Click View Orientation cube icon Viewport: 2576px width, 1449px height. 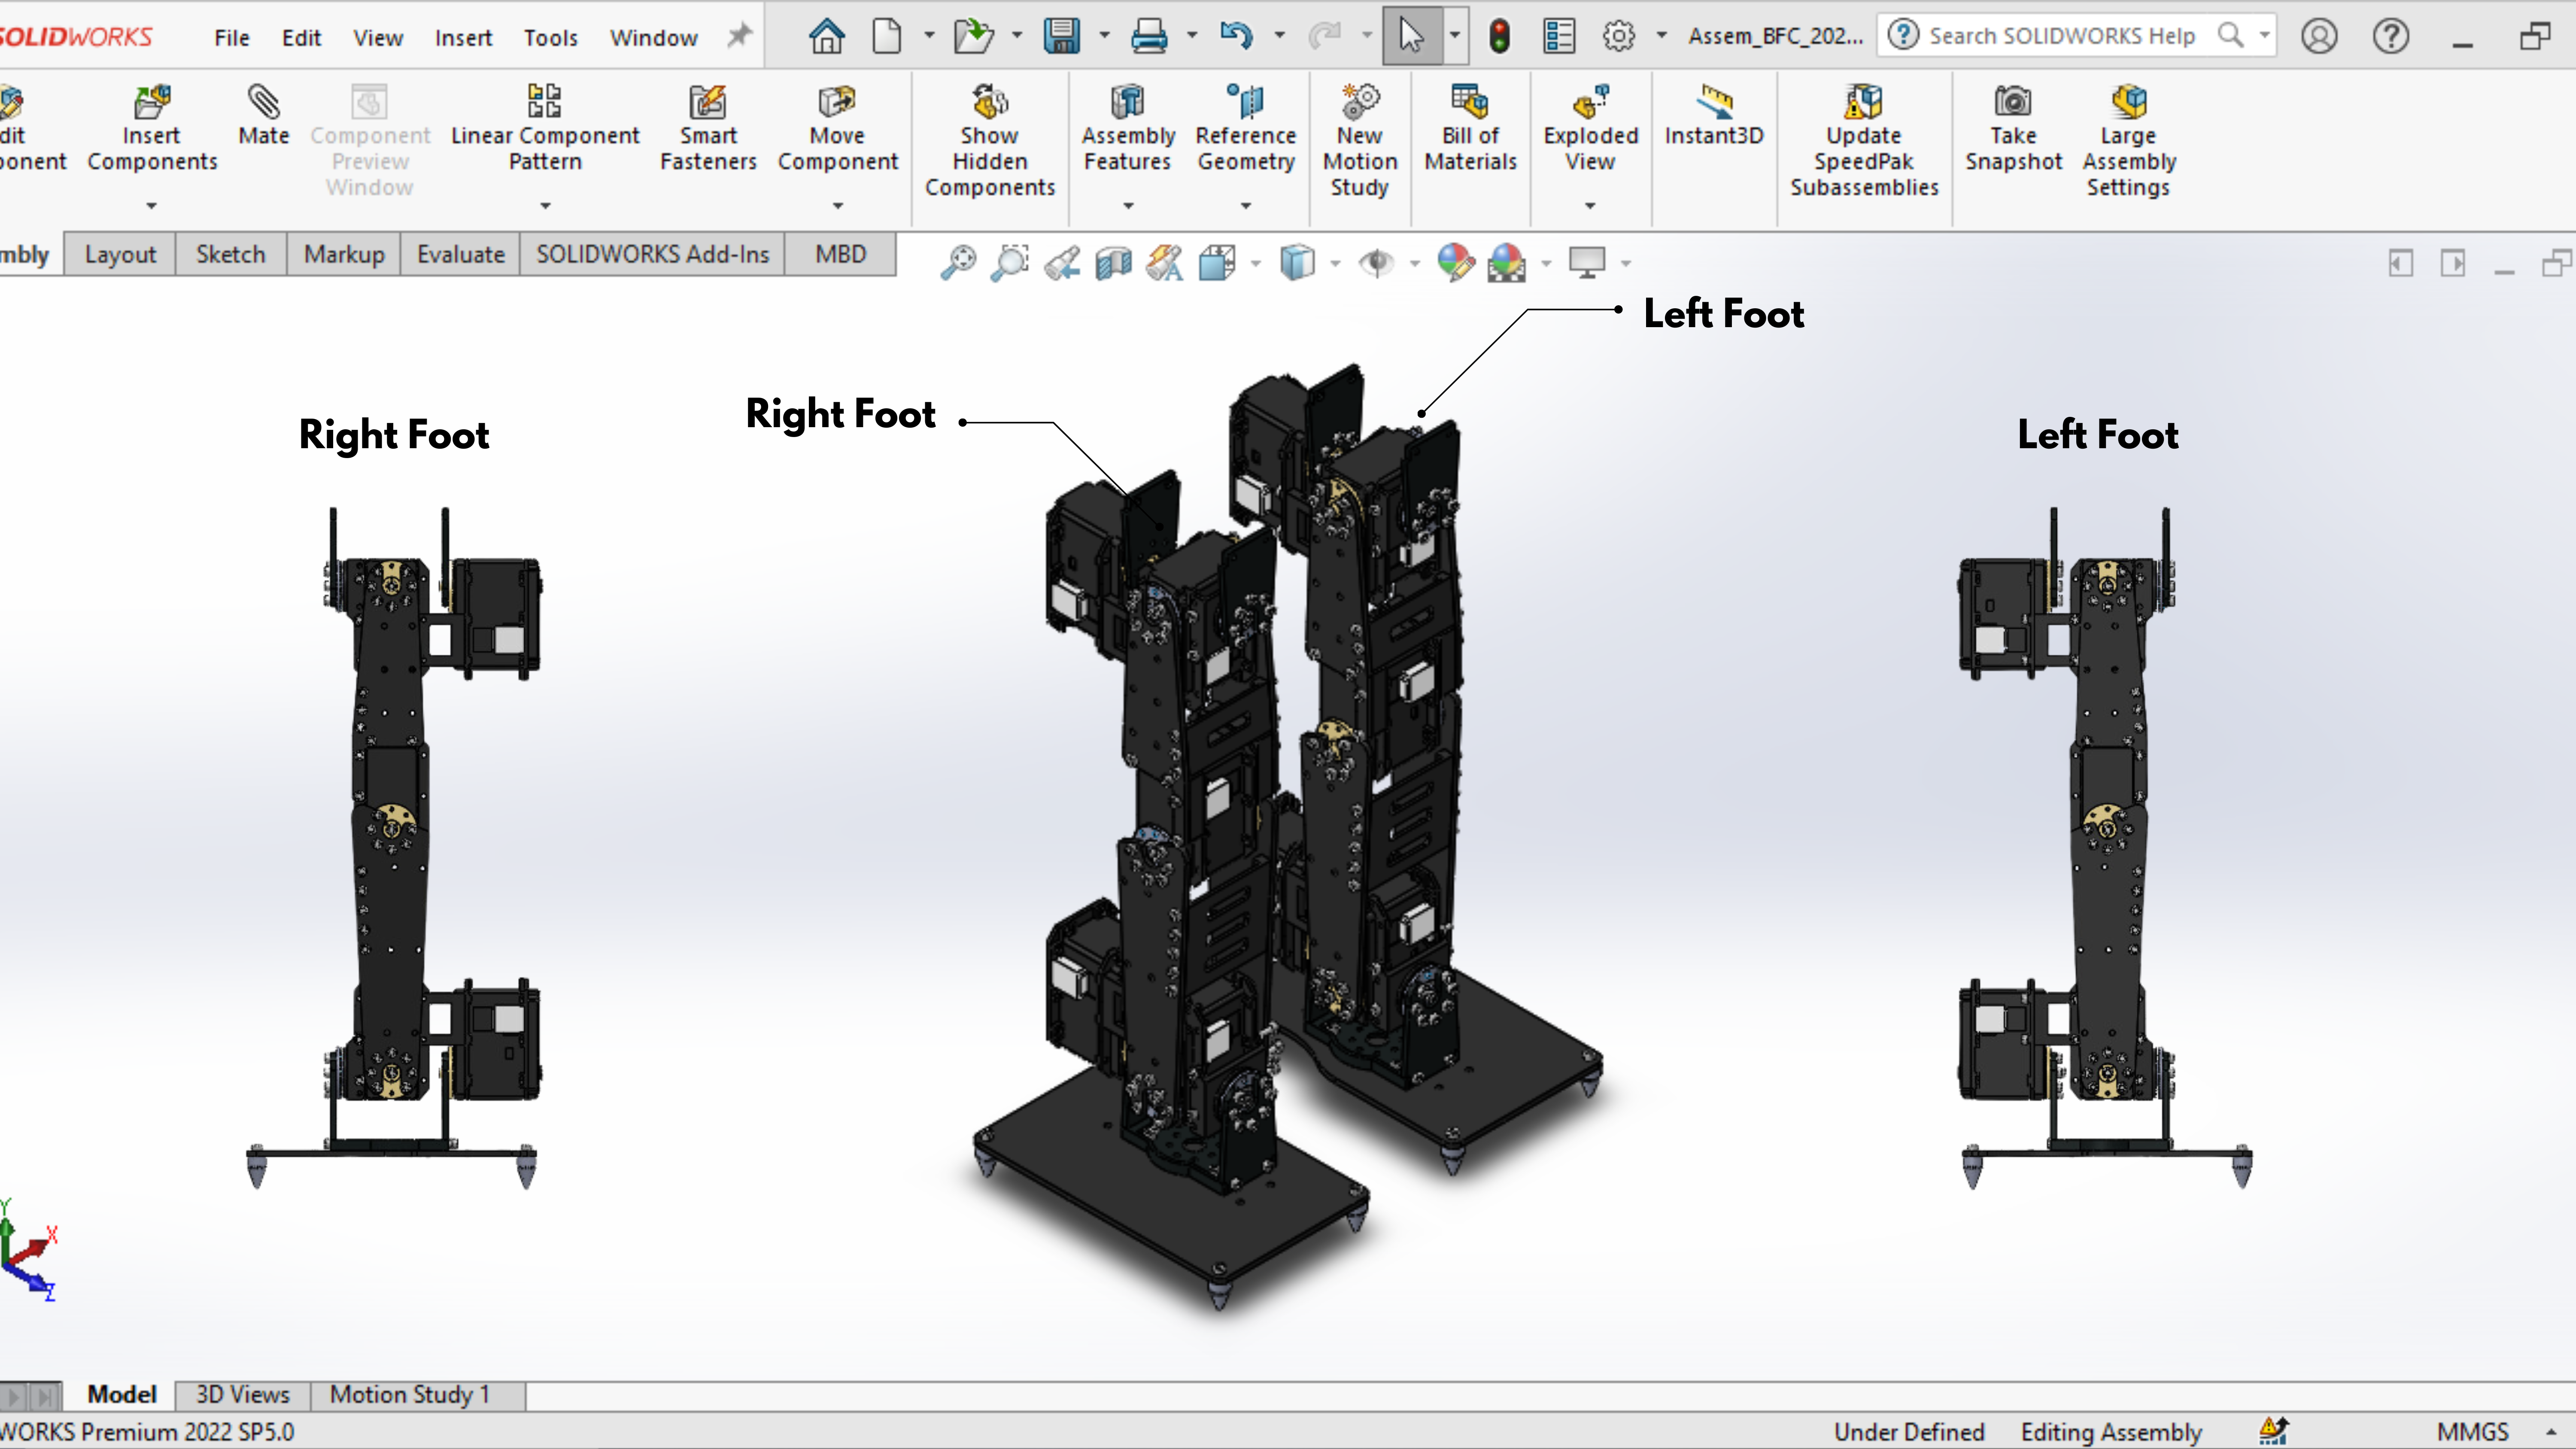click(x=1218, y=263)
